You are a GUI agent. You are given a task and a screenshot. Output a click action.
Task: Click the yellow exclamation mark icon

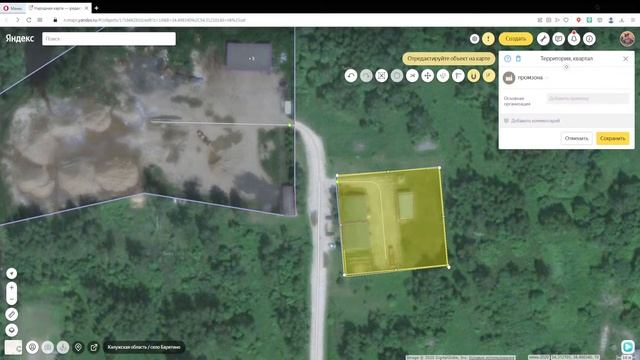pos(488,39)
